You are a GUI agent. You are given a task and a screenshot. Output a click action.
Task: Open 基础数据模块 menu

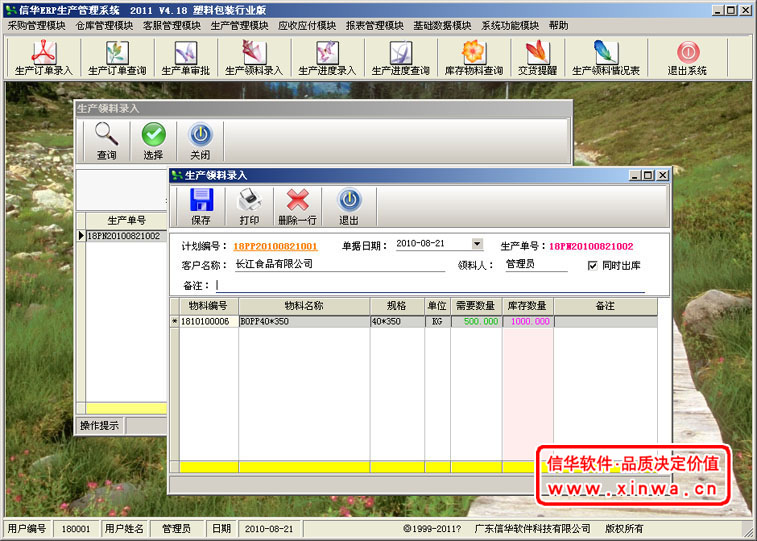(x=442, y=26)
